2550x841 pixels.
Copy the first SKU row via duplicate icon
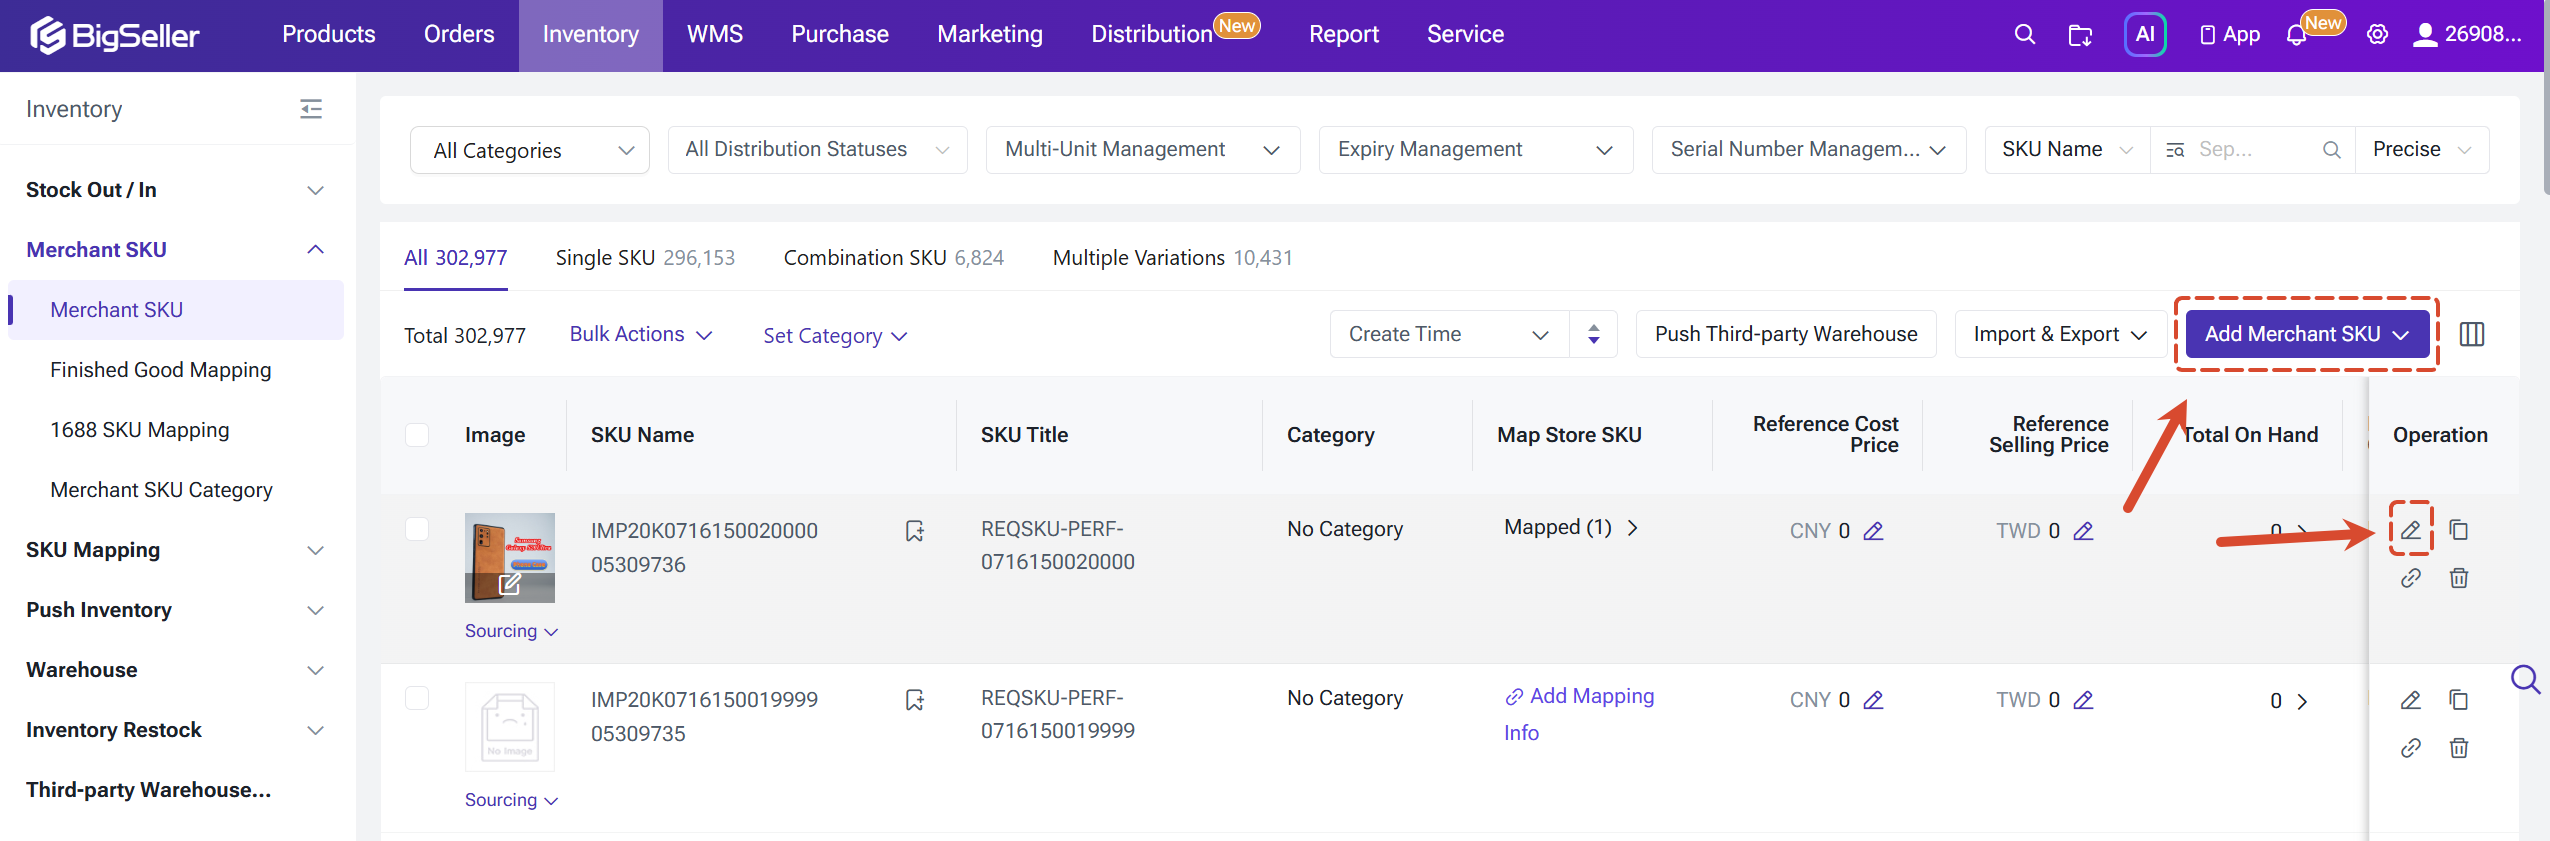(x=2458, y=530)
